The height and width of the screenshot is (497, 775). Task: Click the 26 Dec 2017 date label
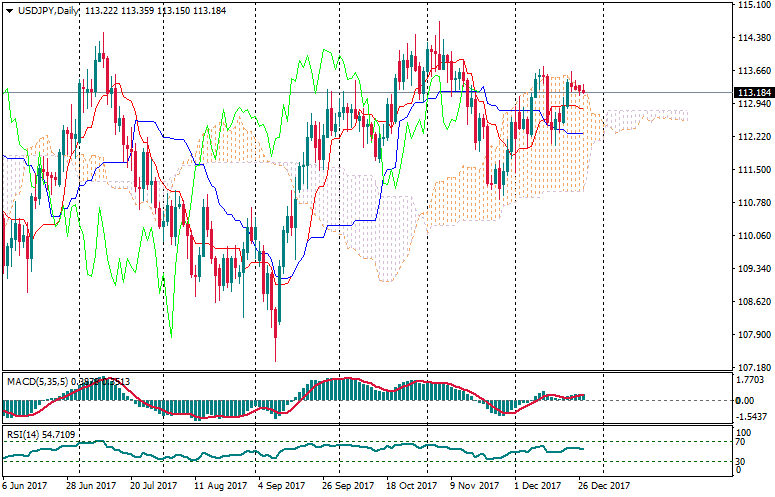pos(604,486)
